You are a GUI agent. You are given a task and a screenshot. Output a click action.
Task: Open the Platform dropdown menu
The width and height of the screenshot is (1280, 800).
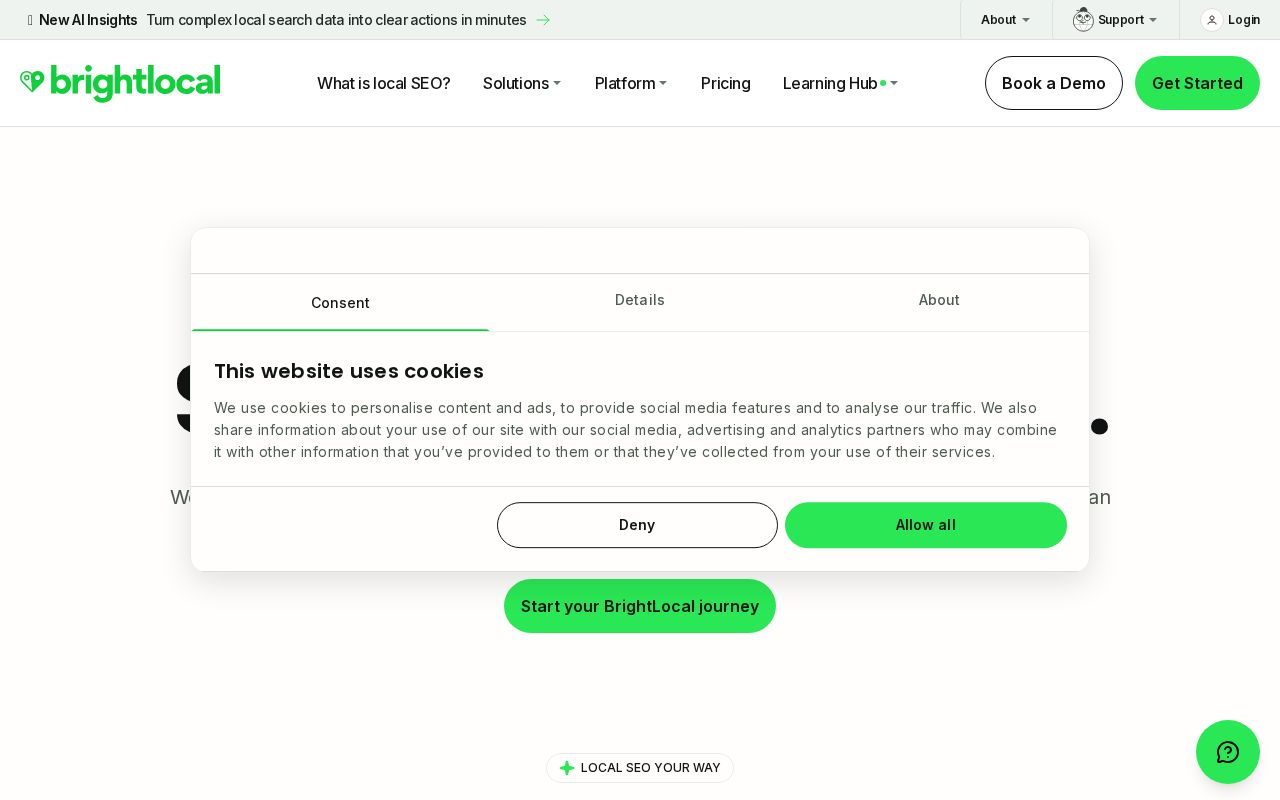pos(631,83)
